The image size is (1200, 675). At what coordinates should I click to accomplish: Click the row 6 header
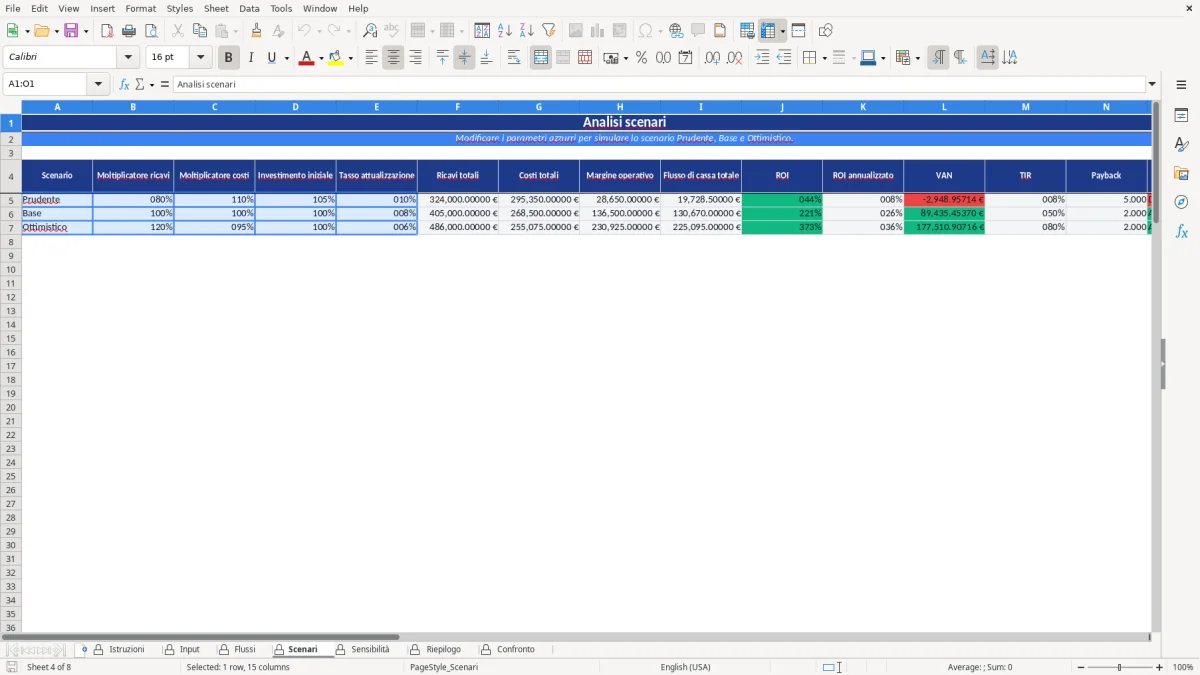coord(11,213)
